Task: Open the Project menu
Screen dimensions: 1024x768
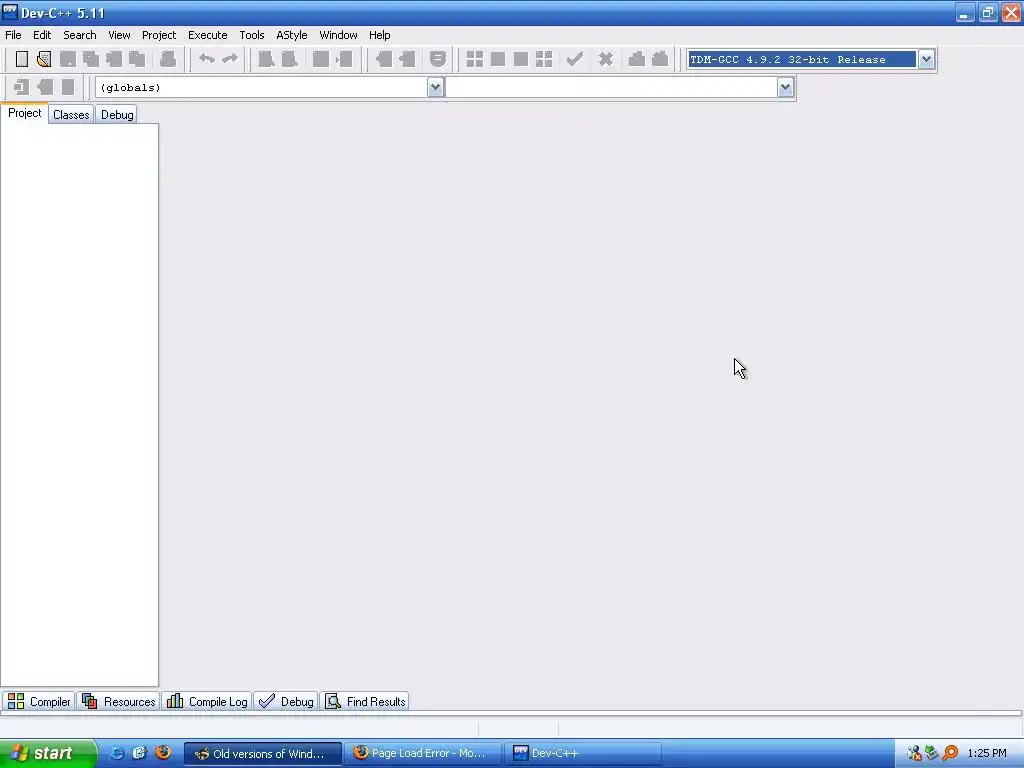Action: coord(159,35)
